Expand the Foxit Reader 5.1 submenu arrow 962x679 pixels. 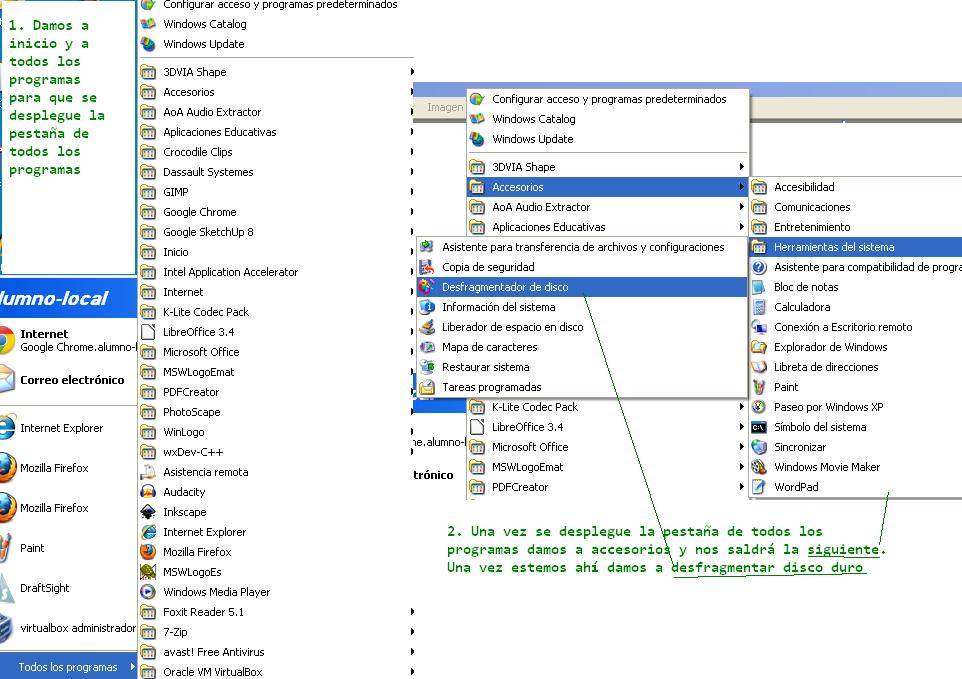point(412,612)
